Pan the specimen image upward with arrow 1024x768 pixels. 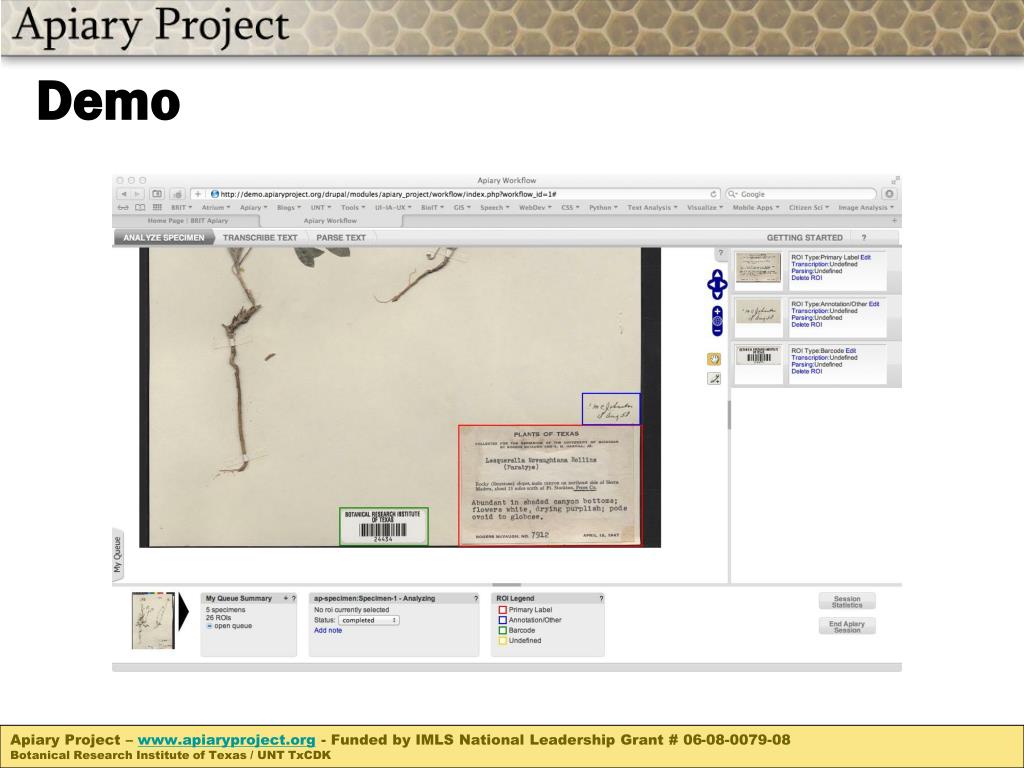[717, 274]
